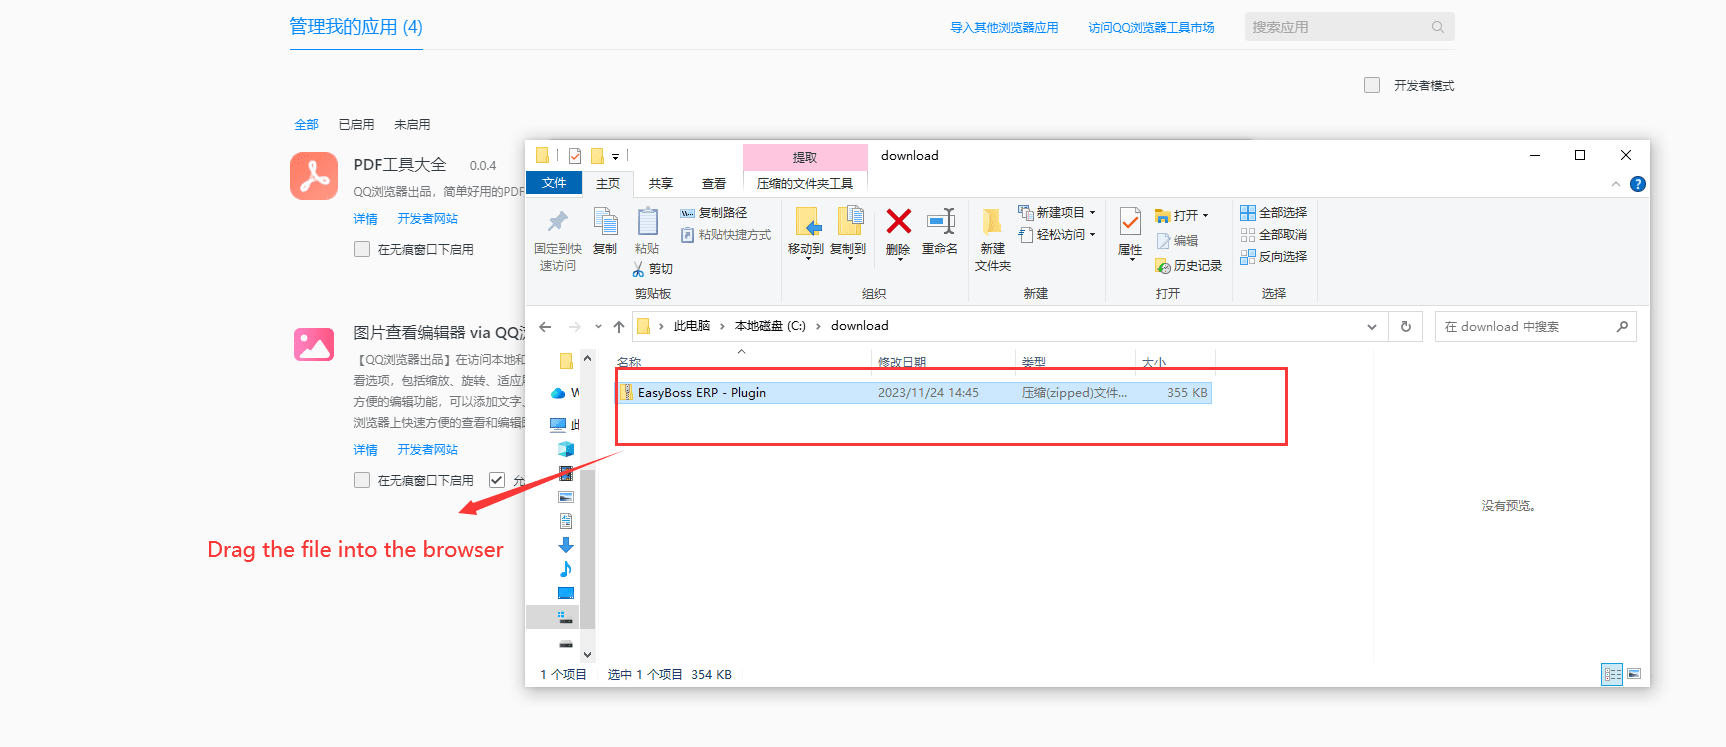Click the Rename (重命名) icon
Screen dimensions: 1726x747
(x=940, y=221)
